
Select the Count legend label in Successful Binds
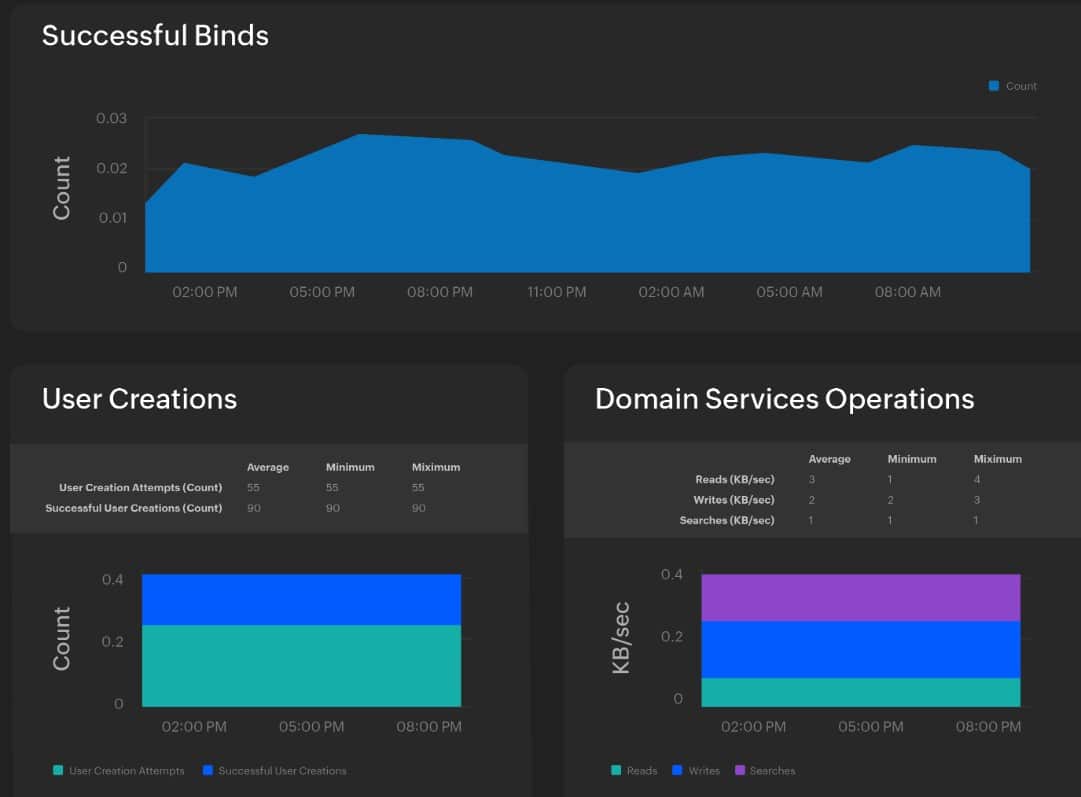[x=1021, y=86]
